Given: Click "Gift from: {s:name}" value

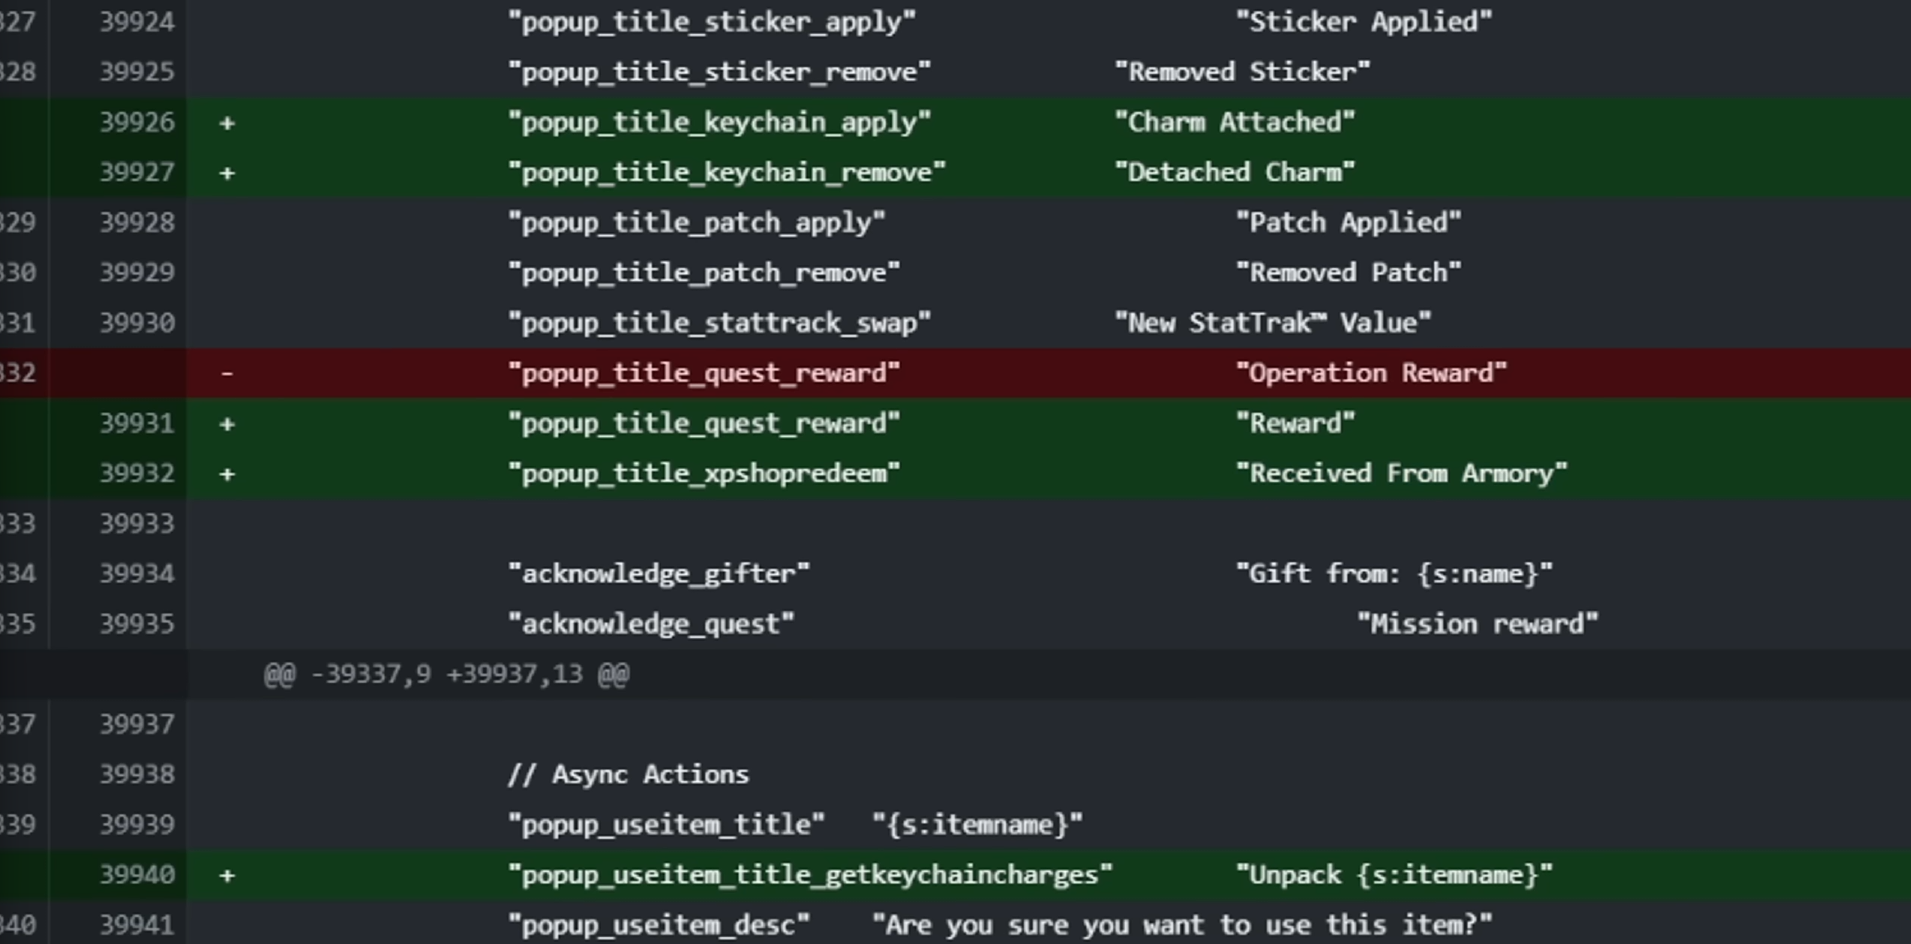Looking at the screenshot, I should point(1395,574).
